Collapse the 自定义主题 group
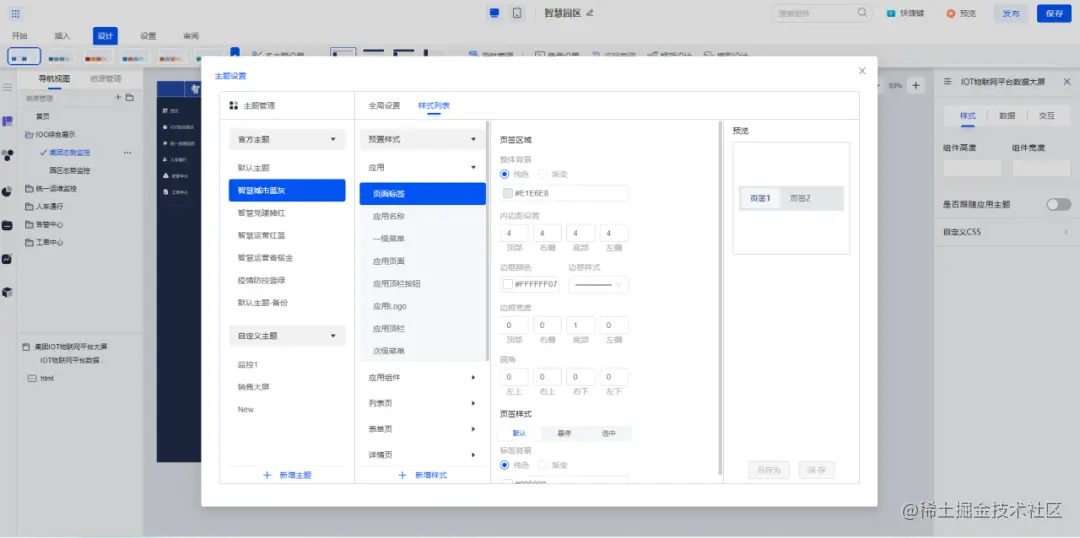This screenshot has width=1080, height=538. 287,335
